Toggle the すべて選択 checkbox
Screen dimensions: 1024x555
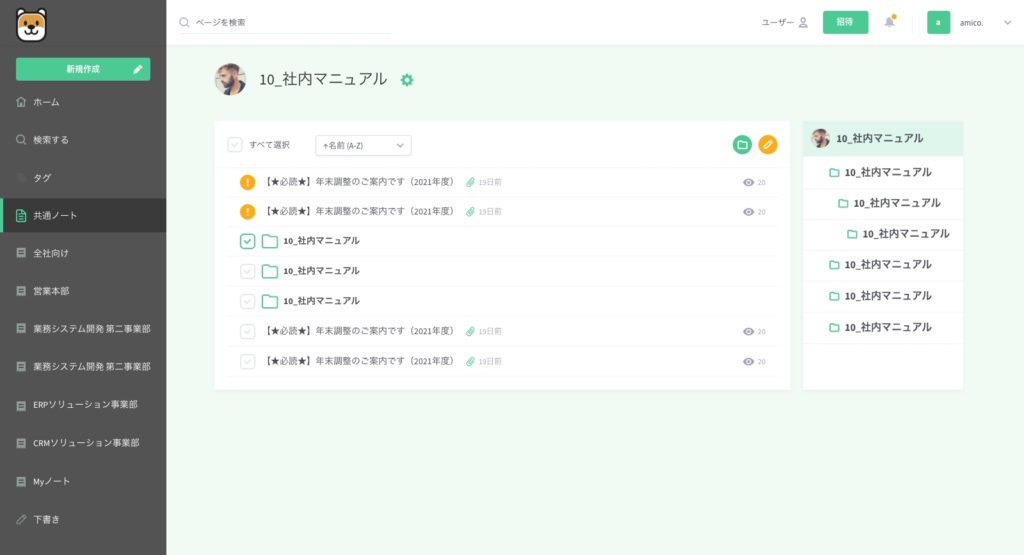(x=235, y=145)
